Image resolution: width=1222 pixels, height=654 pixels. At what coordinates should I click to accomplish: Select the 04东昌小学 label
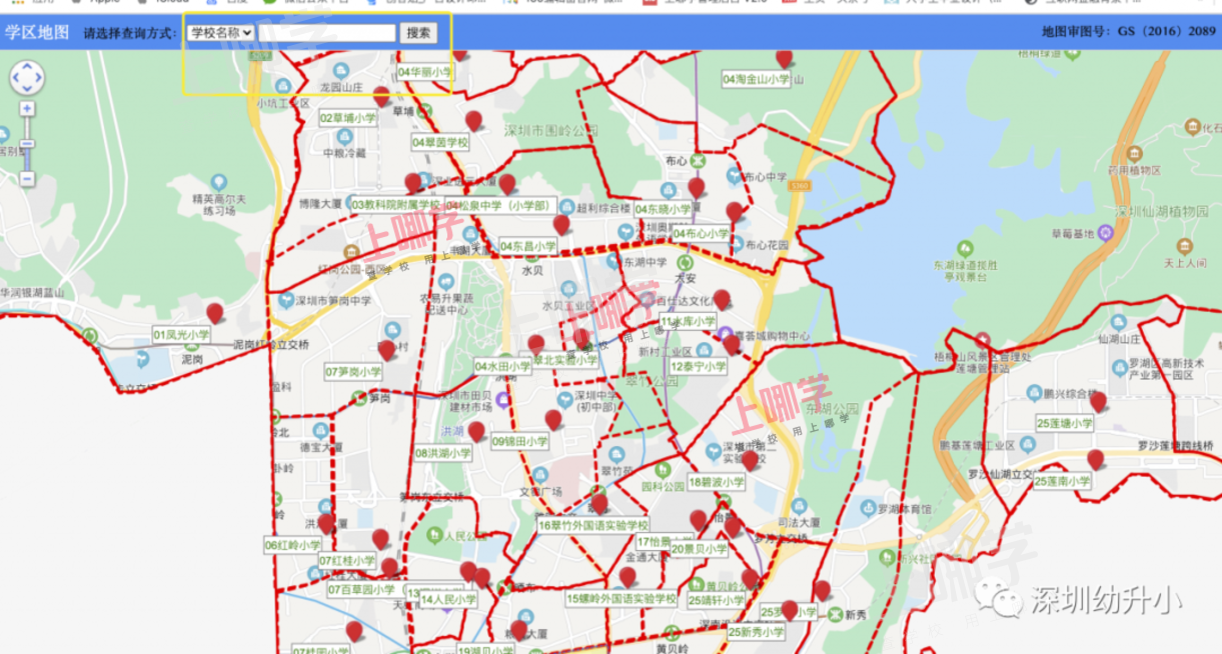pos(528,246)
